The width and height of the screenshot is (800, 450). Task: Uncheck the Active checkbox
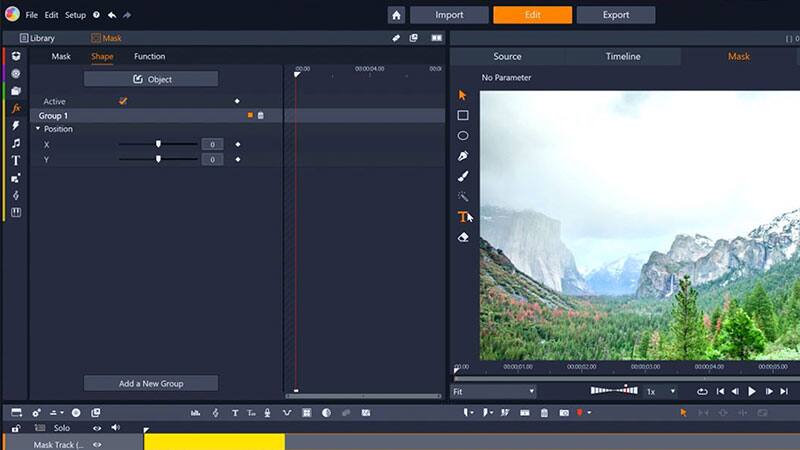click(x=123, y=101)
